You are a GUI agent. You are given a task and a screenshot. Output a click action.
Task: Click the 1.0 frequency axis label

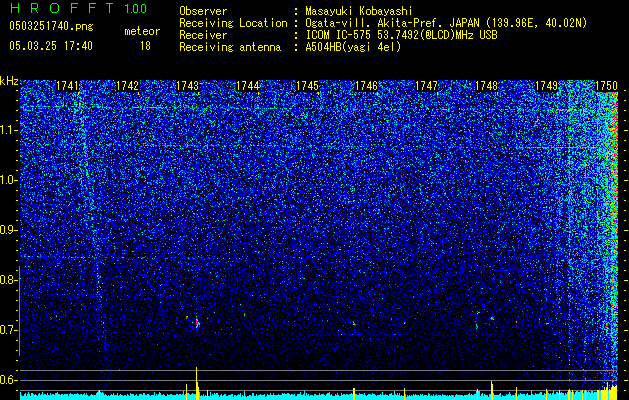[x=7, y=180]
